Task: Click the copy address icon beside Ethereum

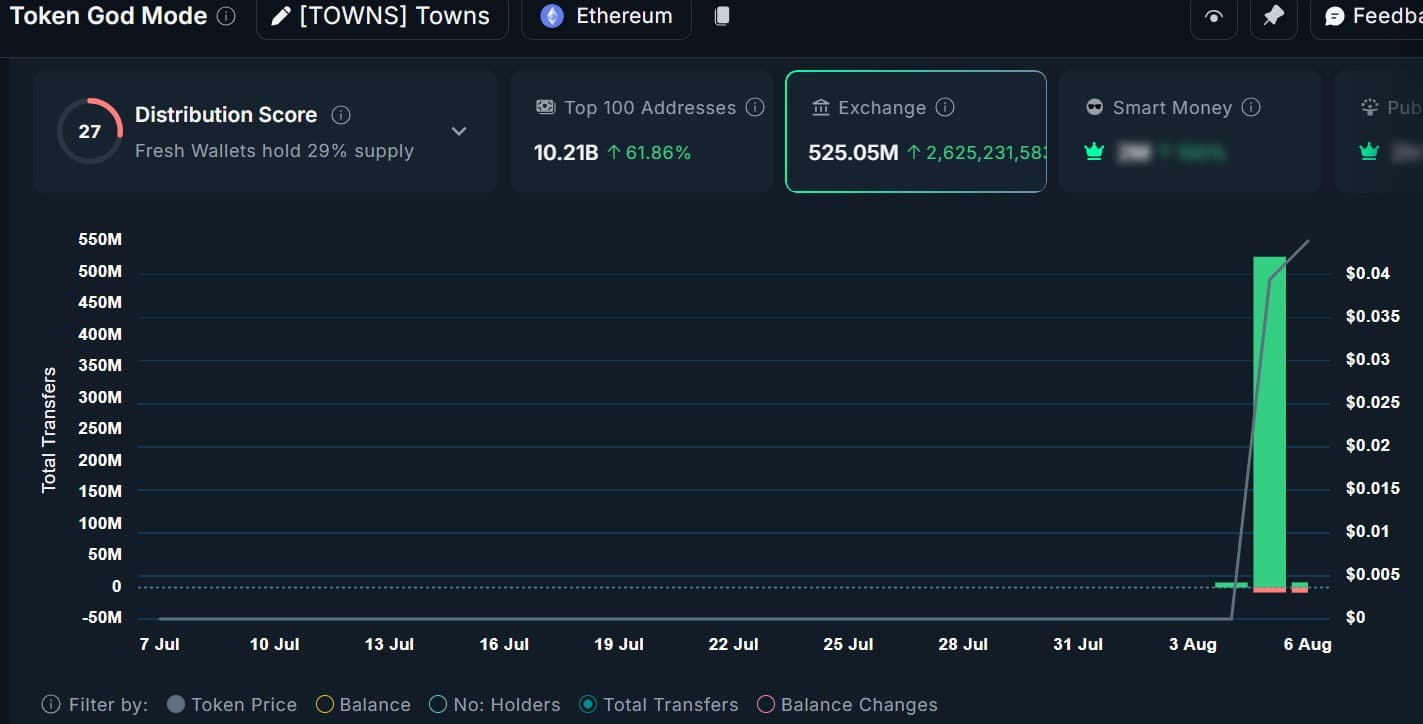Action: click(722, 16)
